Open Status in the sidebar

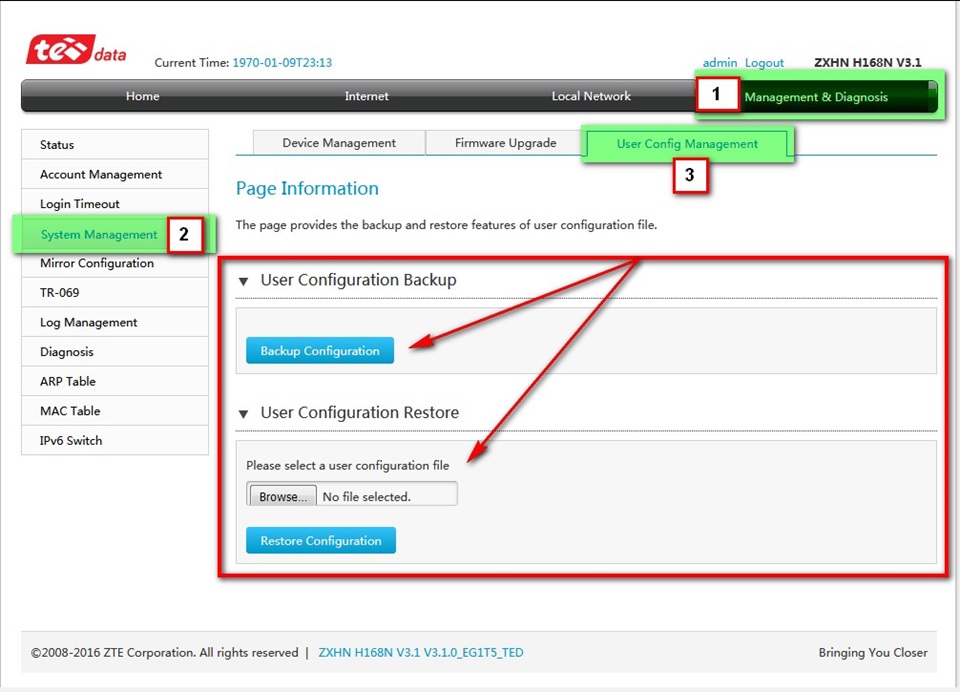tap(57, 145)
